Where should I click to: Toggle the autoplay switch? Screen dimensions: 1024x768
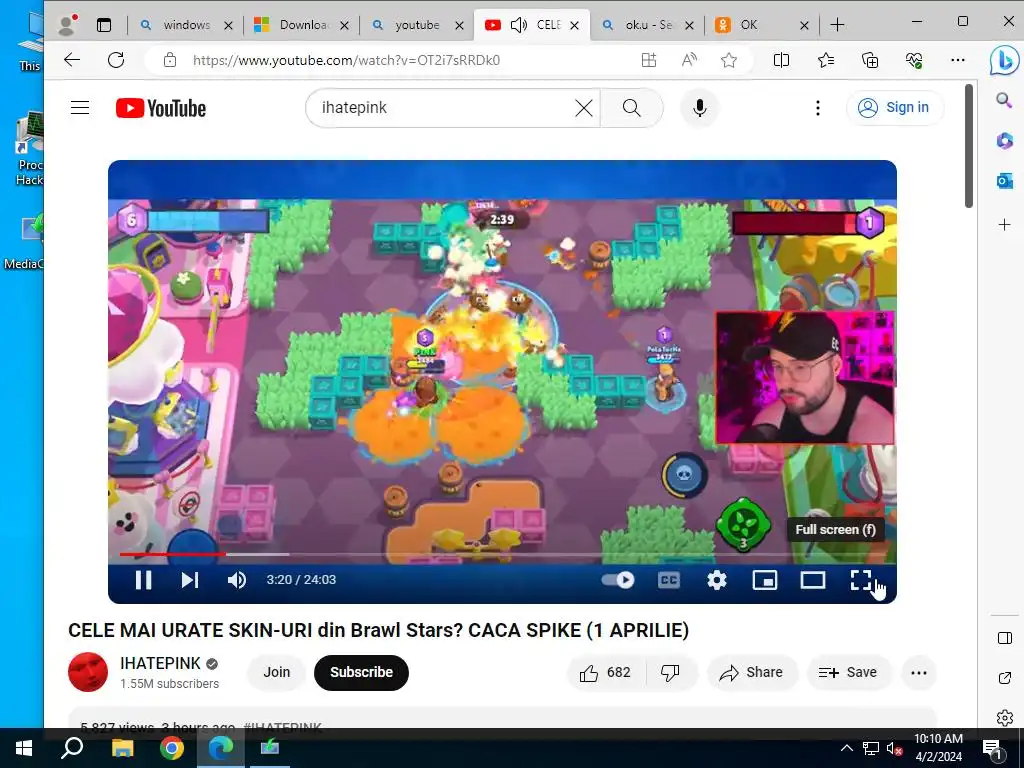click(x=618, y=580)
